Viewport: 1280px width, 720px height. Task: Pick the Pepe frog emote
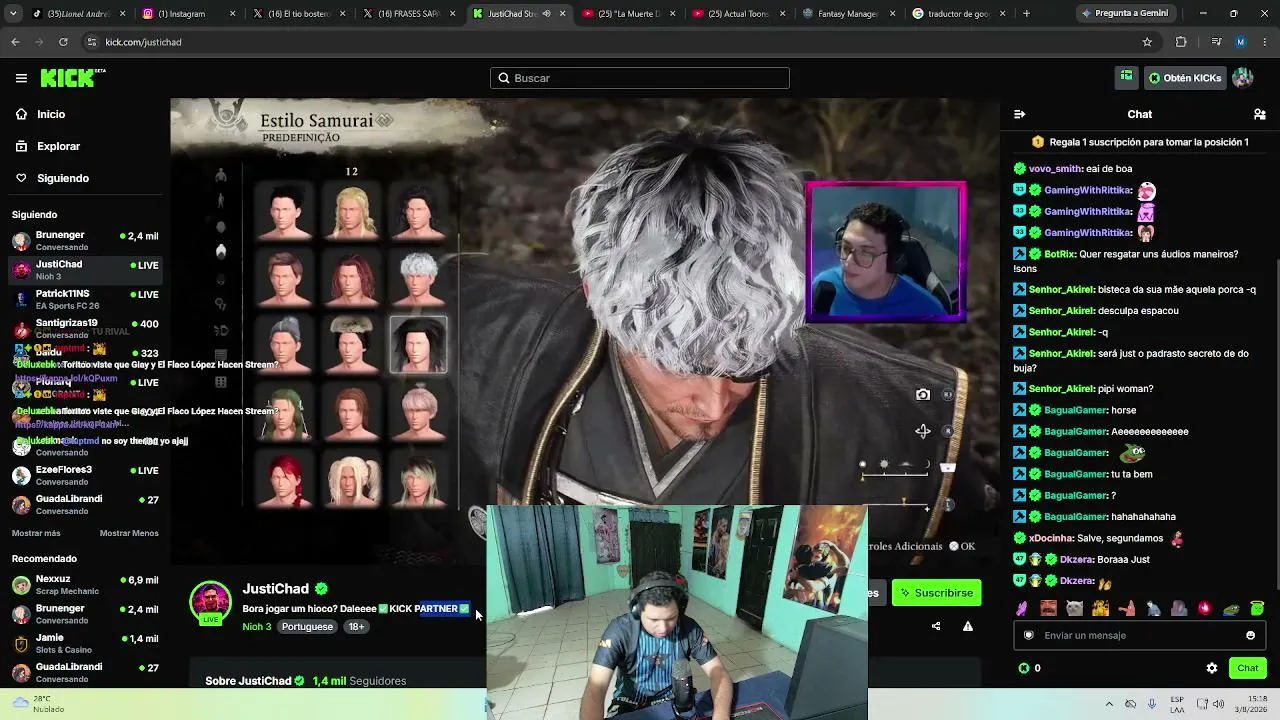1231,608
